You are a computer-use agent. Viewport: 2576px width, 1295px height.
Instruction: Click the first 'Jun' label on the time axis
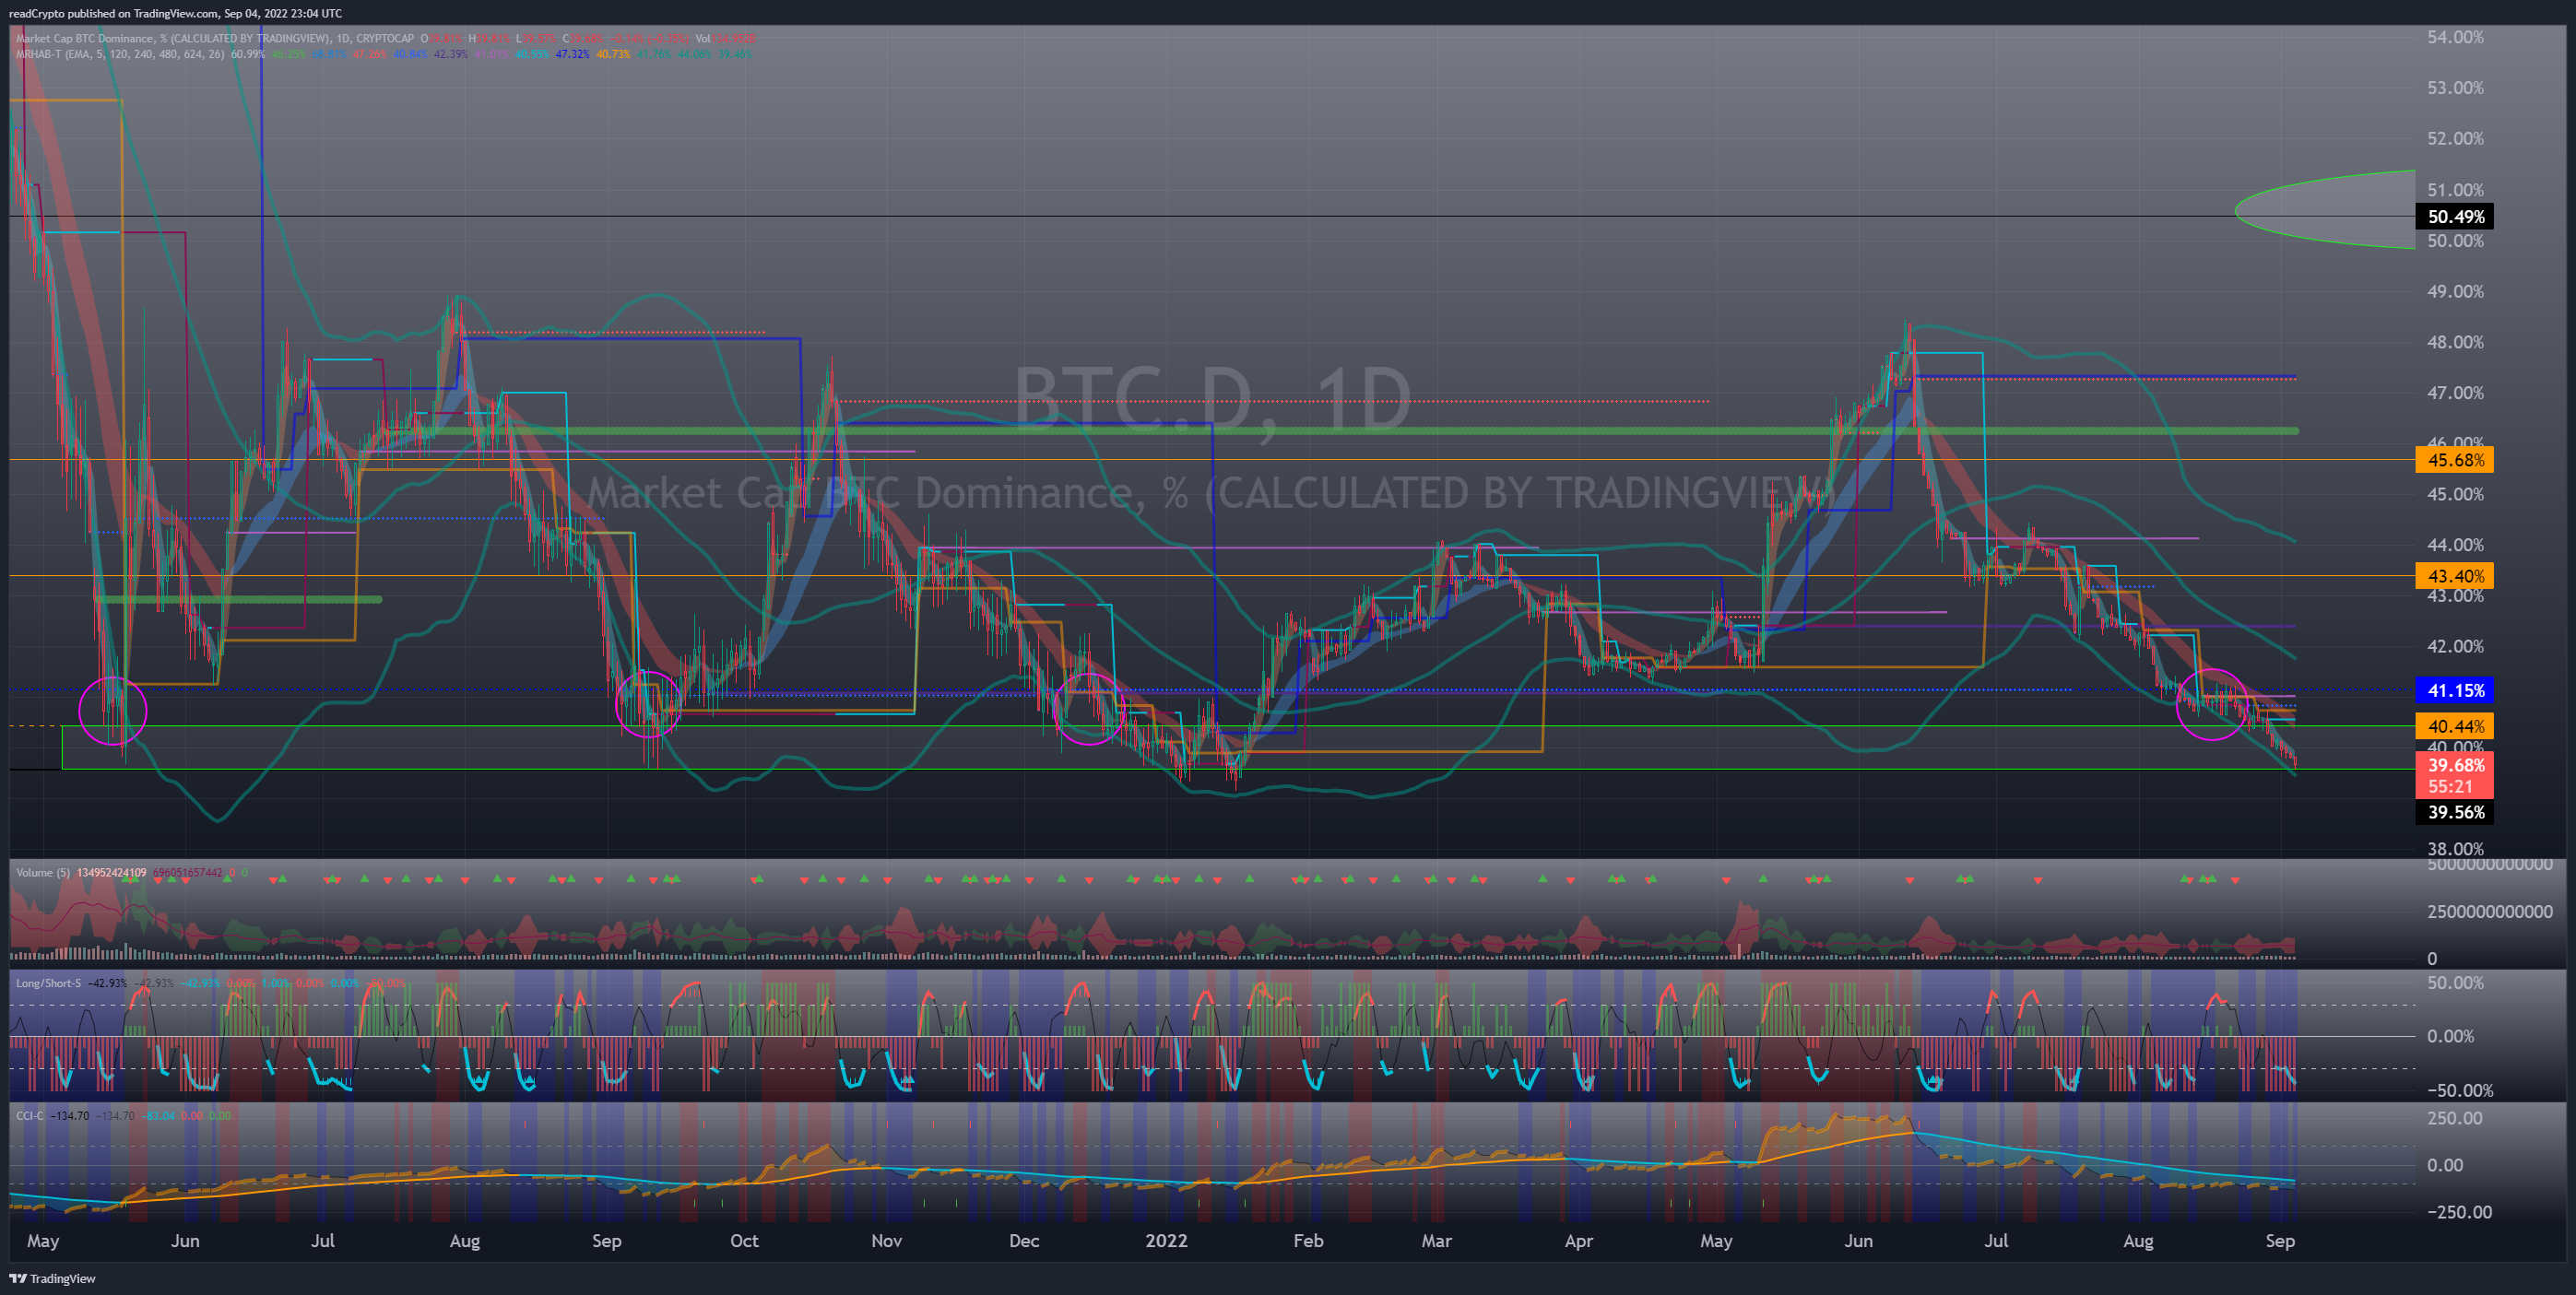coord(185,1241)
